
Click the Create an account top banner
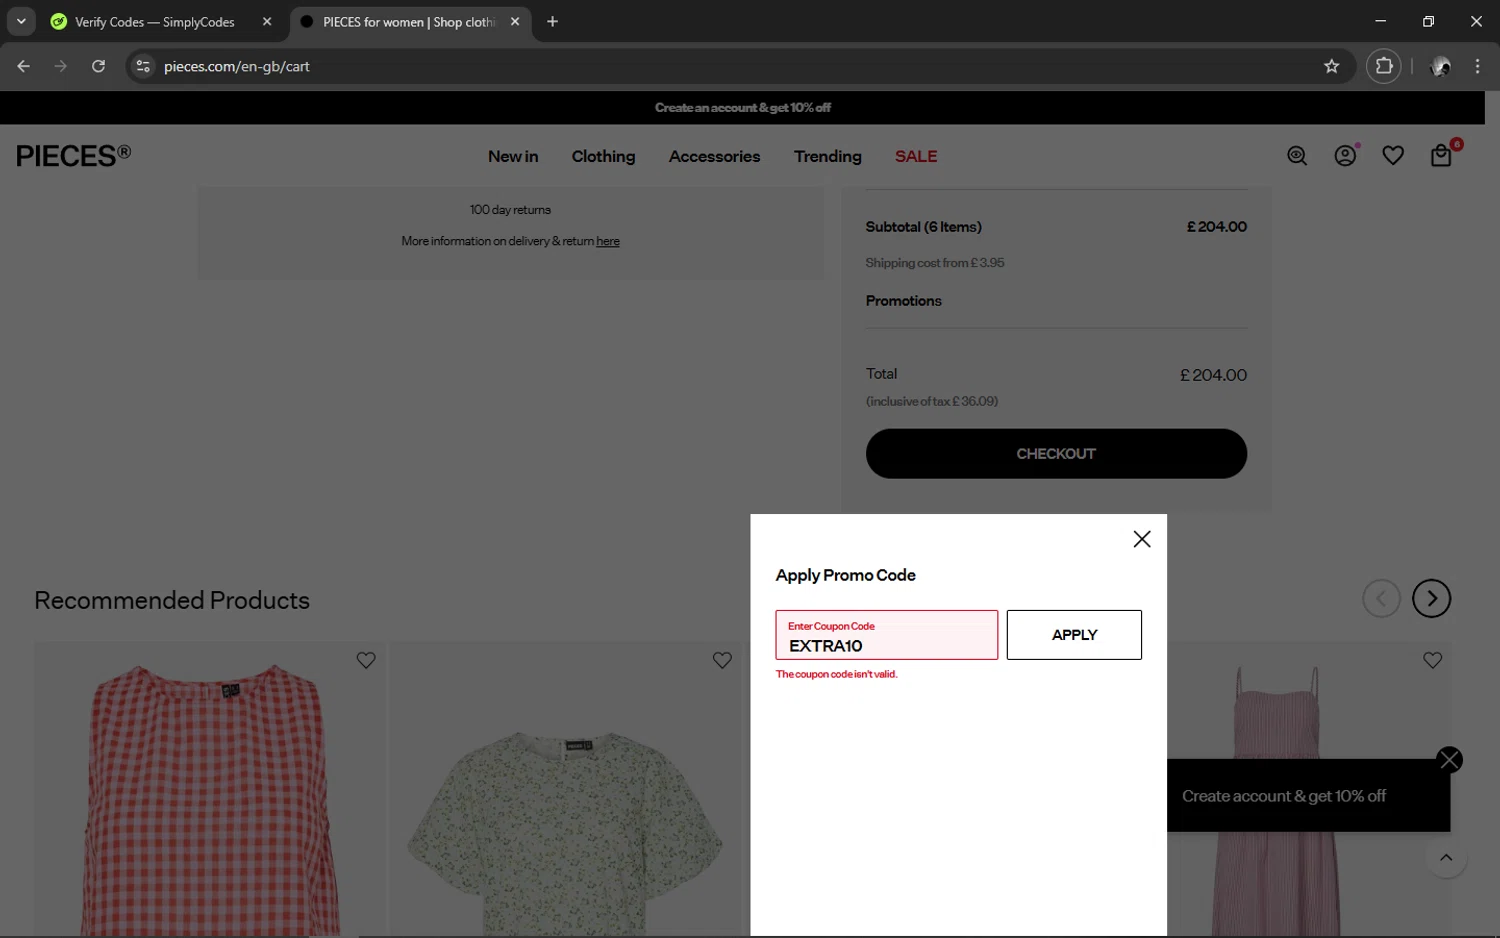[742, 108]
